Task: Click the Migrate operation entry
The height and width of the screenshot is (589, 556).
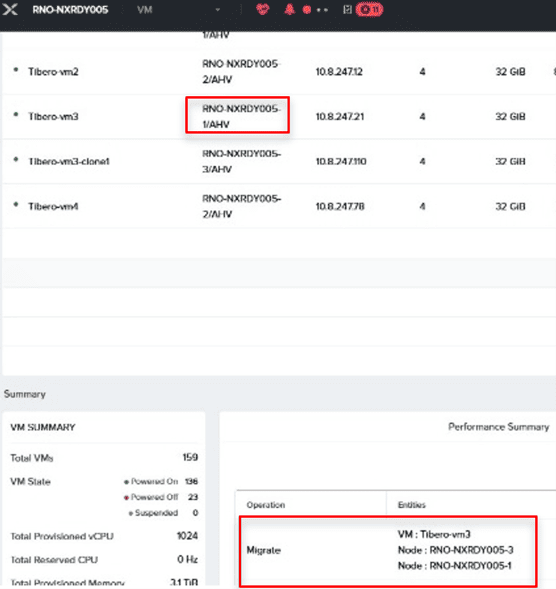Action: point(264,550)
